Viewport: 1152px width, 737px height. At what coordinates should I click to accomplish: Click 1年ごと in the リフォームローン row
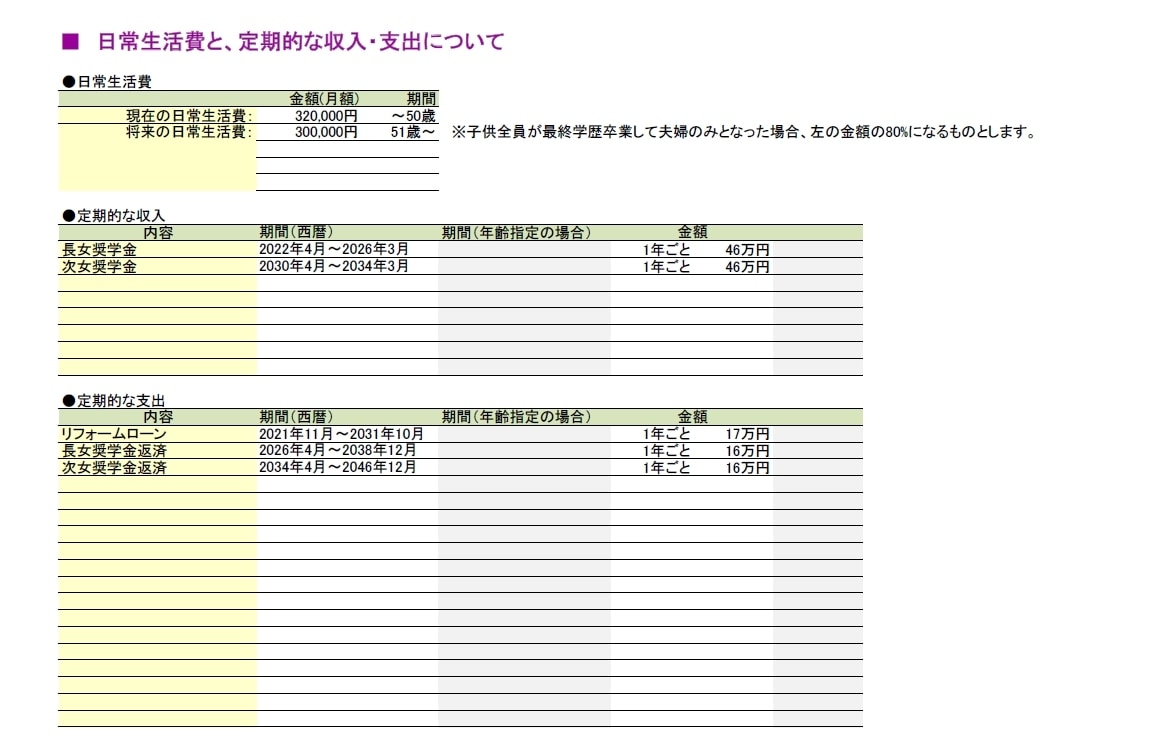(666, 434)
